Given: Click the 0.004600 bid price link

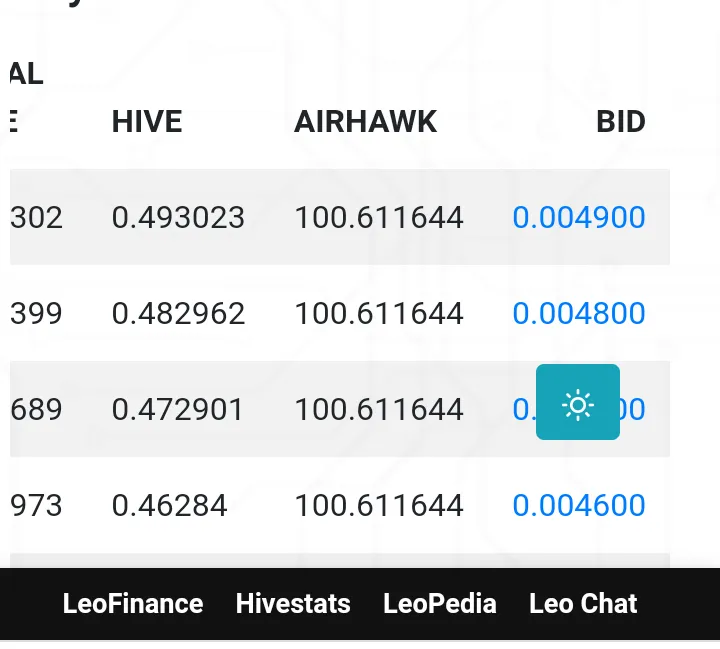Looking at the screenshot, I should pos(579,505).
